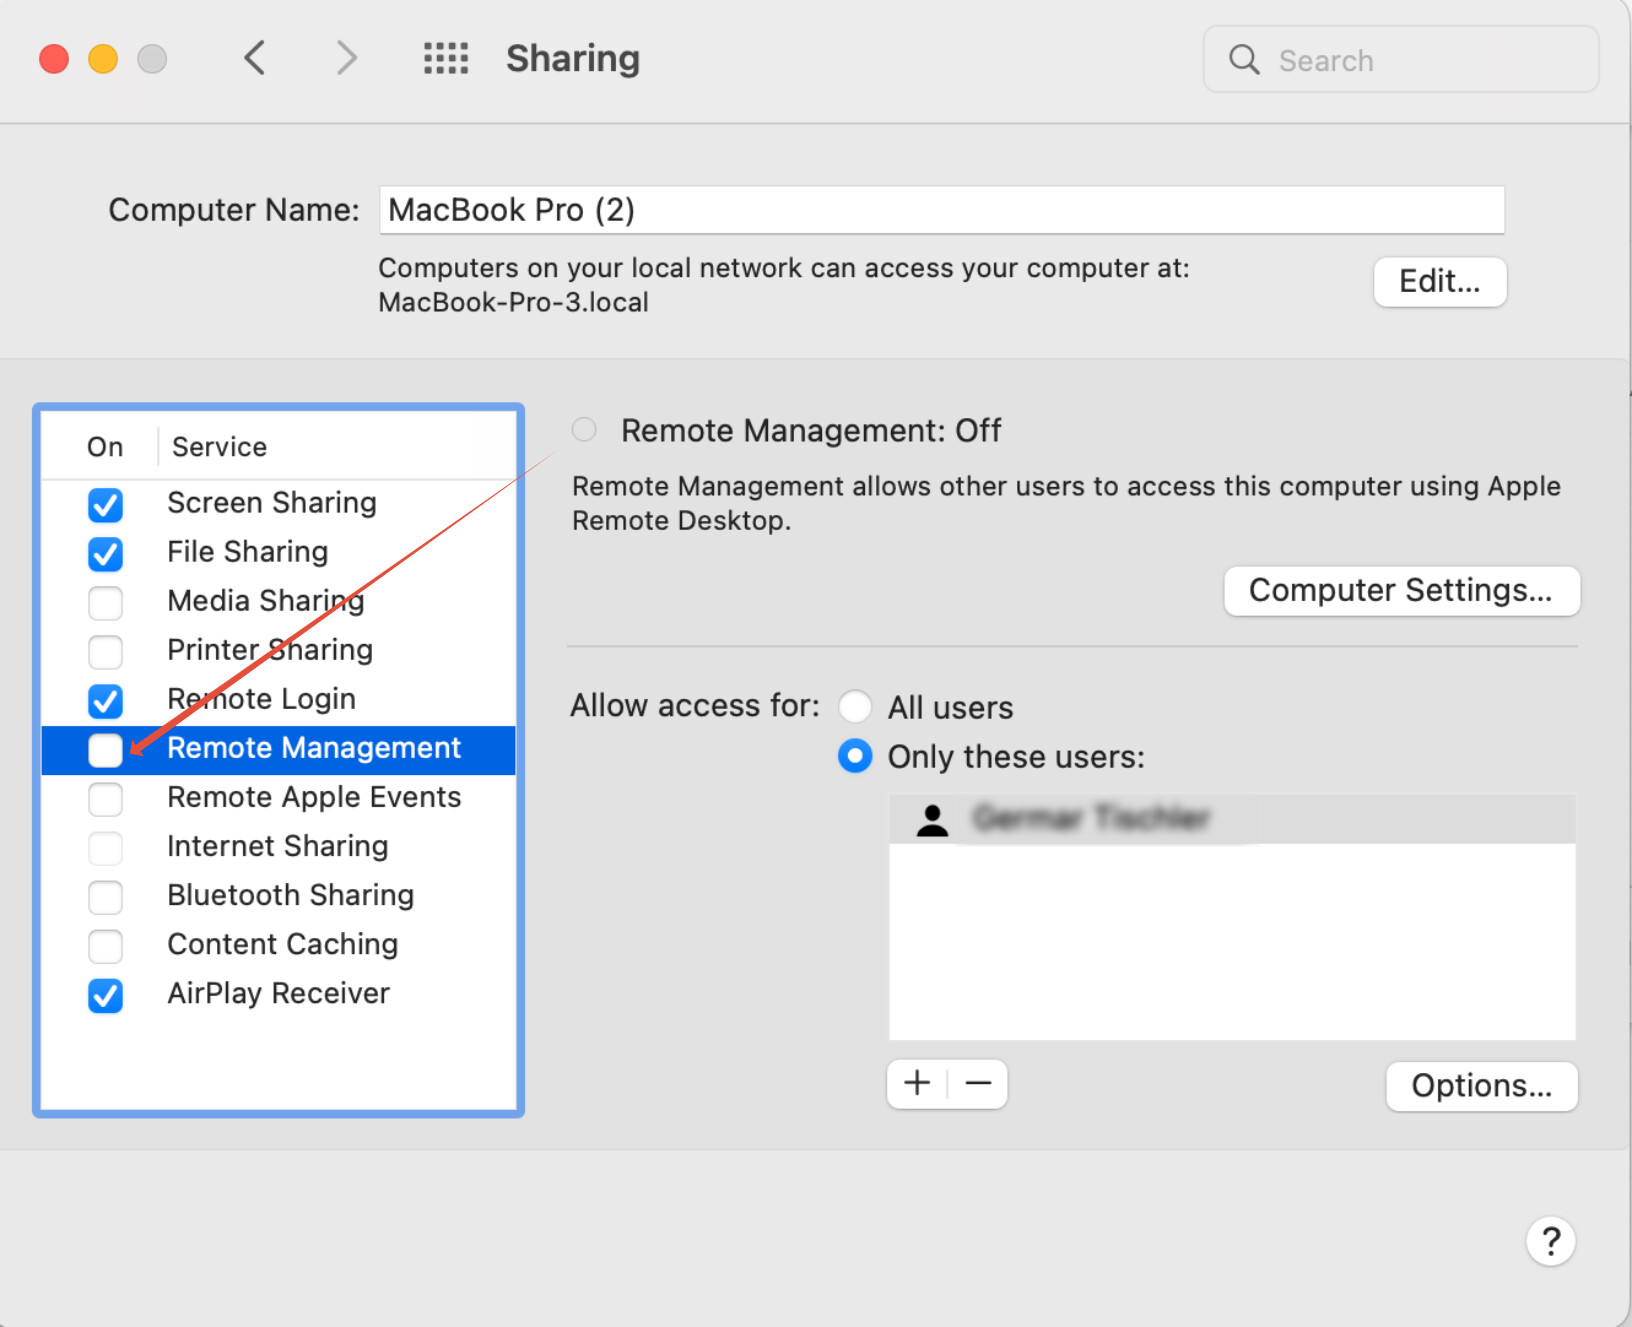Viewport: 1632px width, 1327px height.
Task: Click the Edit button for hostname
Action: click(1439, 282)
